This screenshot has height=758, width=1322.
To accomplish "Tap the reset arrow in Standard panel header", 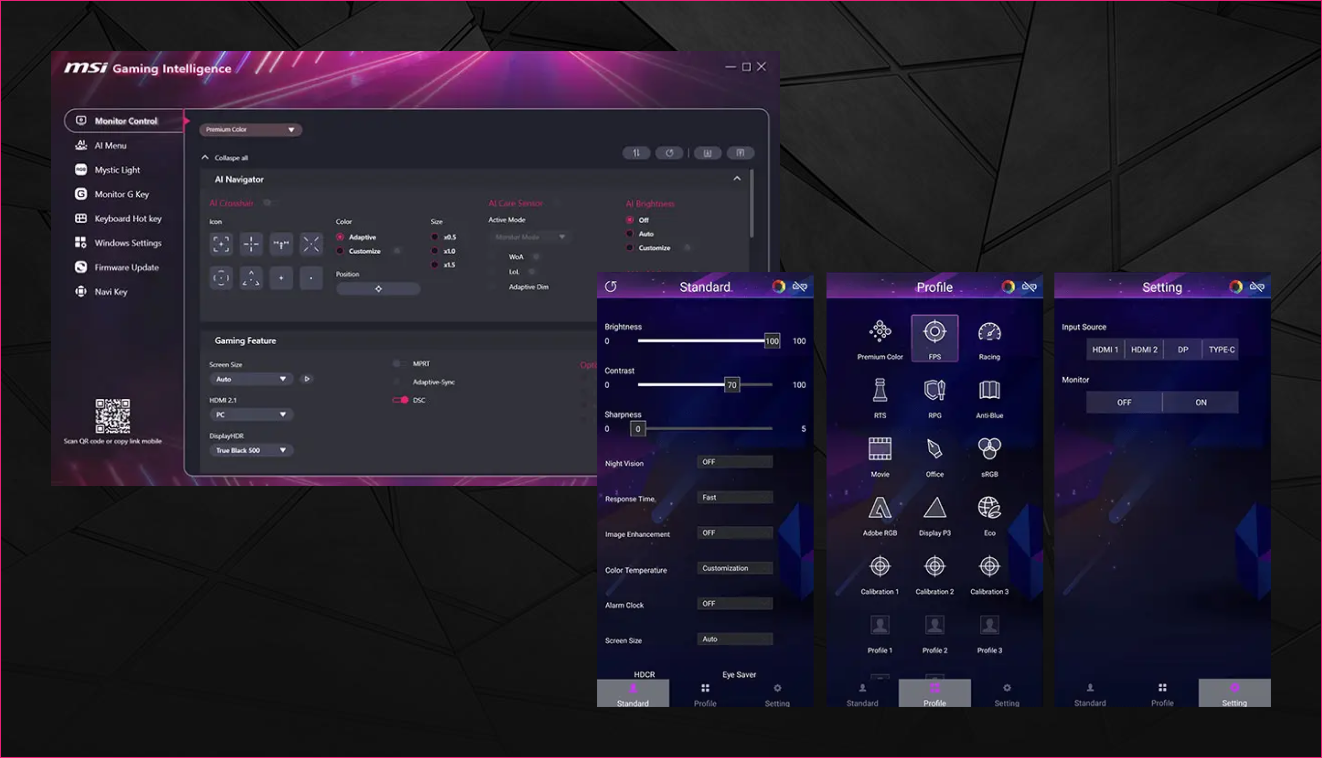I will (x=611, y=287).
